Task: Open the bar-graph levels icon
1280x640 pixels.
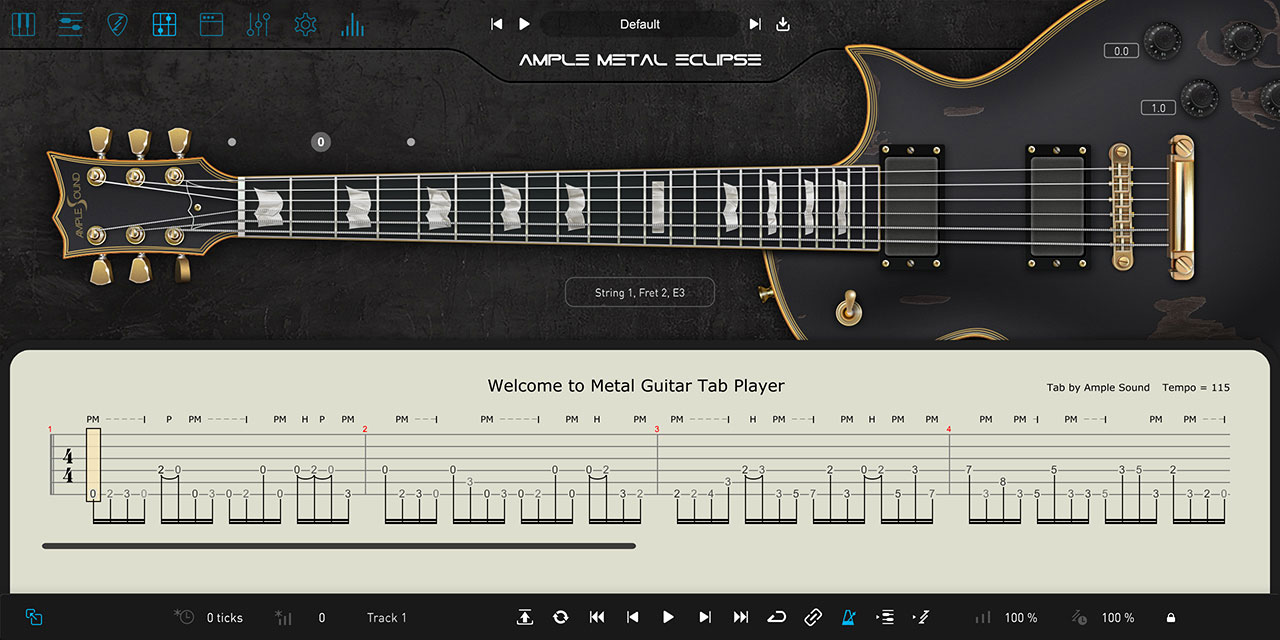Action: point(352,24)
